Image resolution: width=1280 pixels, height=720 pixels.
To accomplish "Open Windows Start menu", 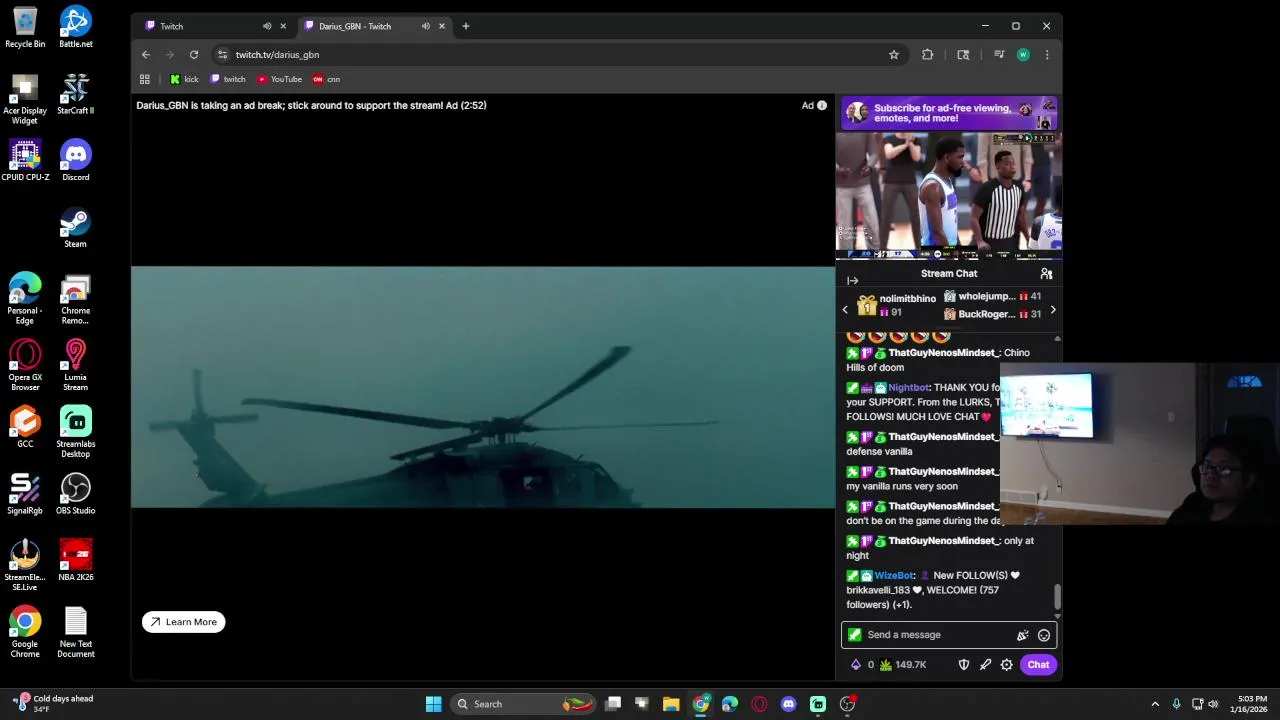I will (x=433, y=704).
